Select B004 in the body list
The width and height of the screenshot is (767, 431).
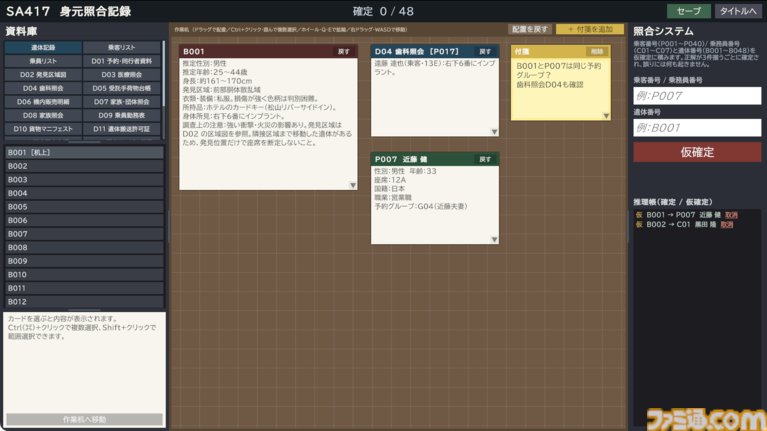click(x=84, y=193)
